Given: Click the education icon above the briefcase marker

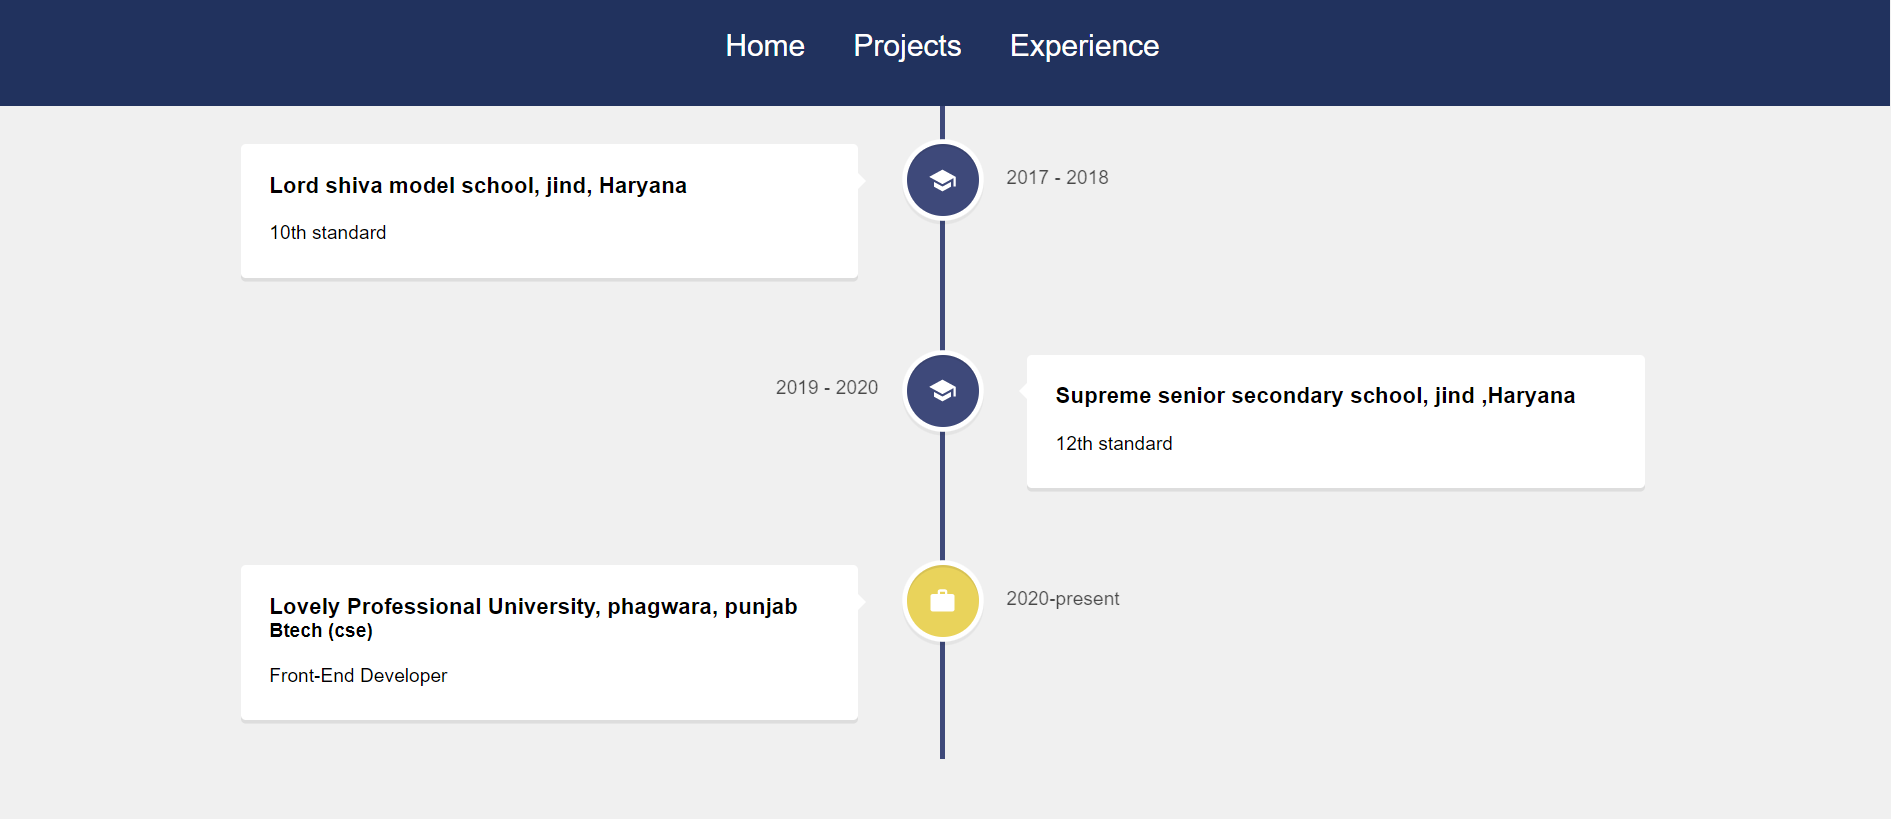Looking at the screenshot, I should pos(942,391).
